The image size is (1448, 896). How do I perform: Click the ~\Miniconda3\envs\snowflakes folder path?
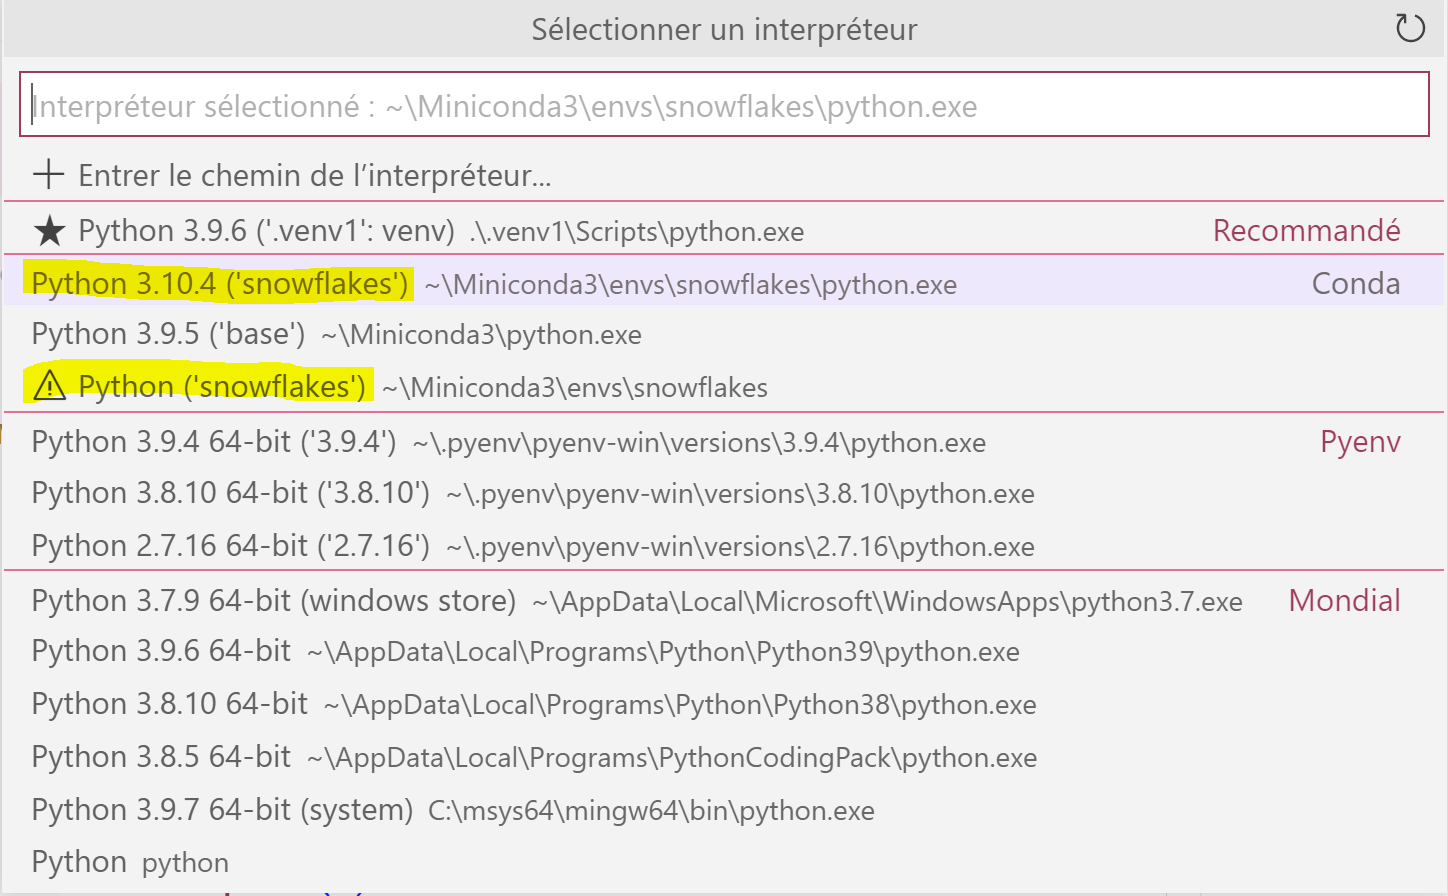click(575, 388)
